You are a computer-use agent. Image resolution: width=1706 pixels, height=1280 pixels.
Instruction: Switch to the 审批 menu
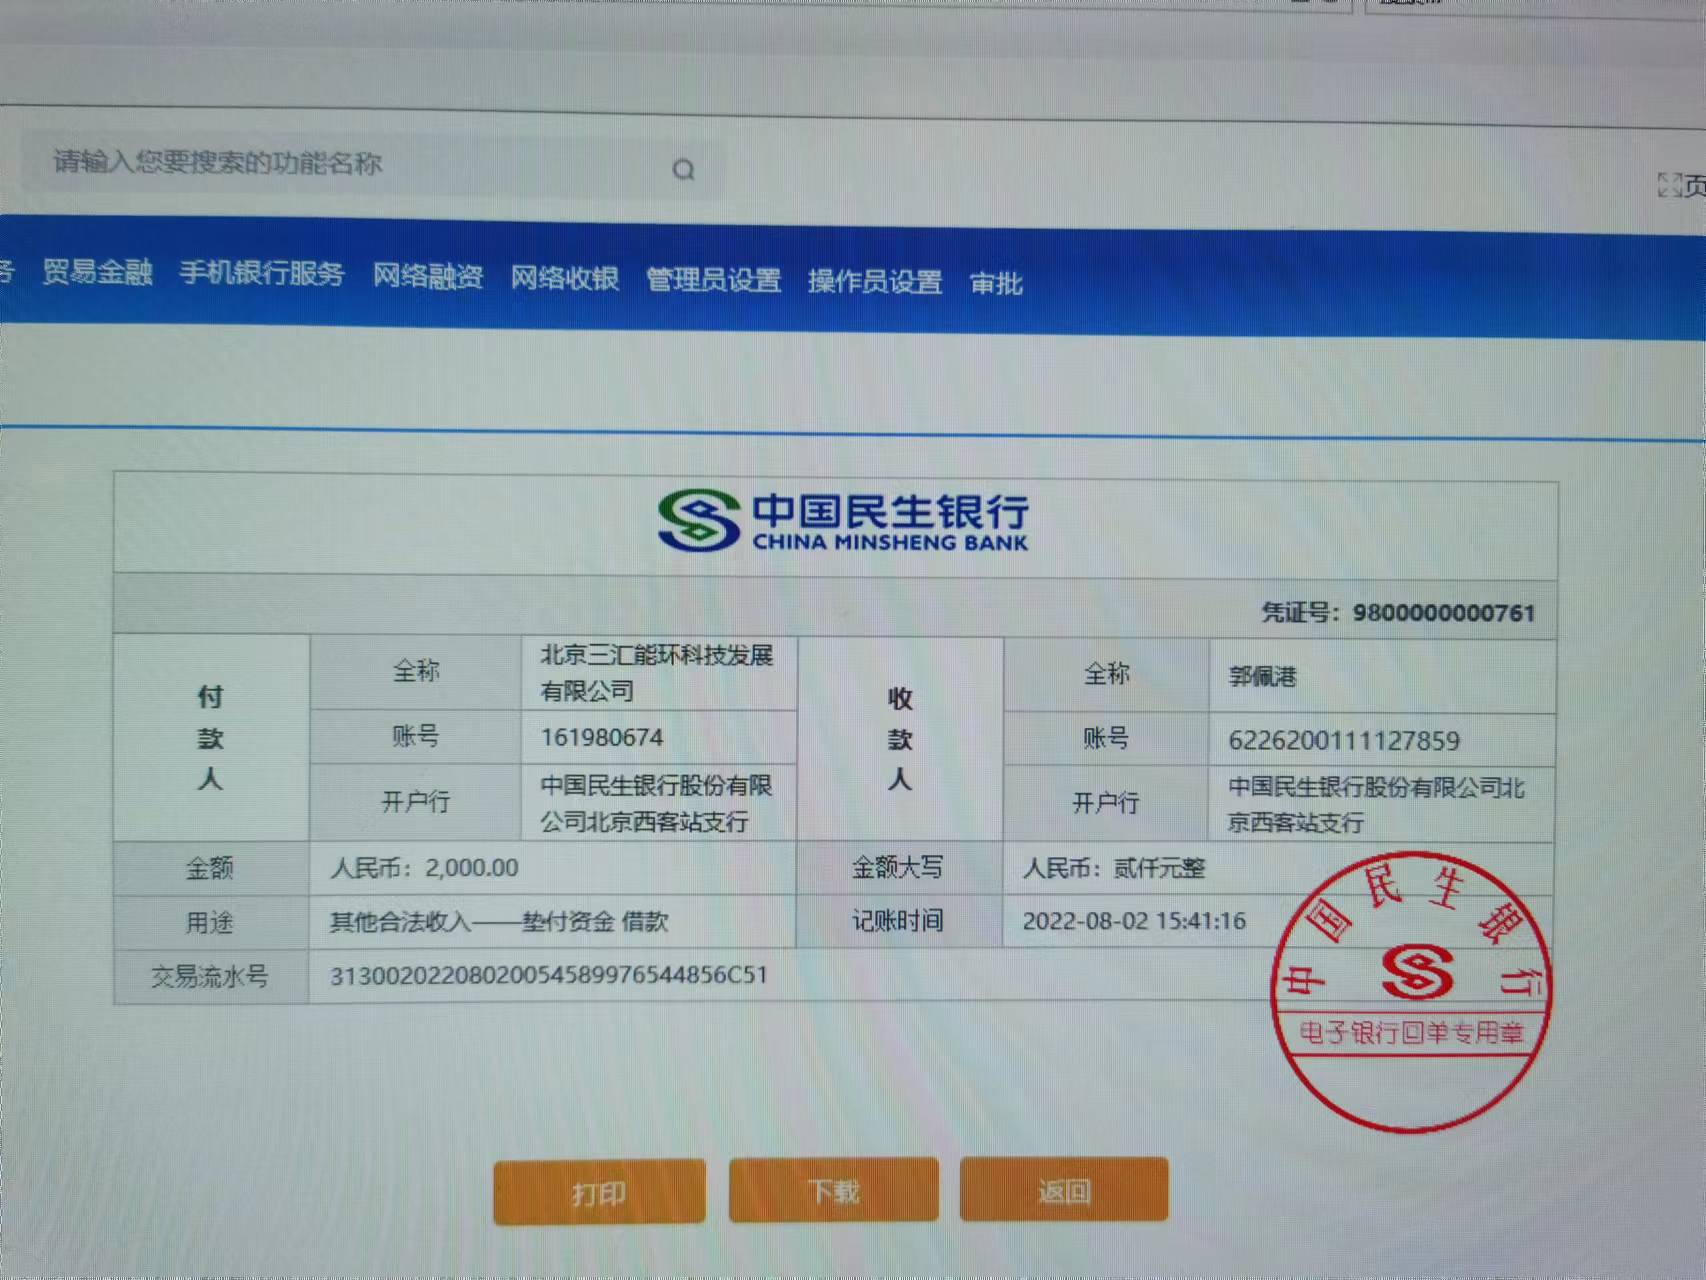(996, 284)
